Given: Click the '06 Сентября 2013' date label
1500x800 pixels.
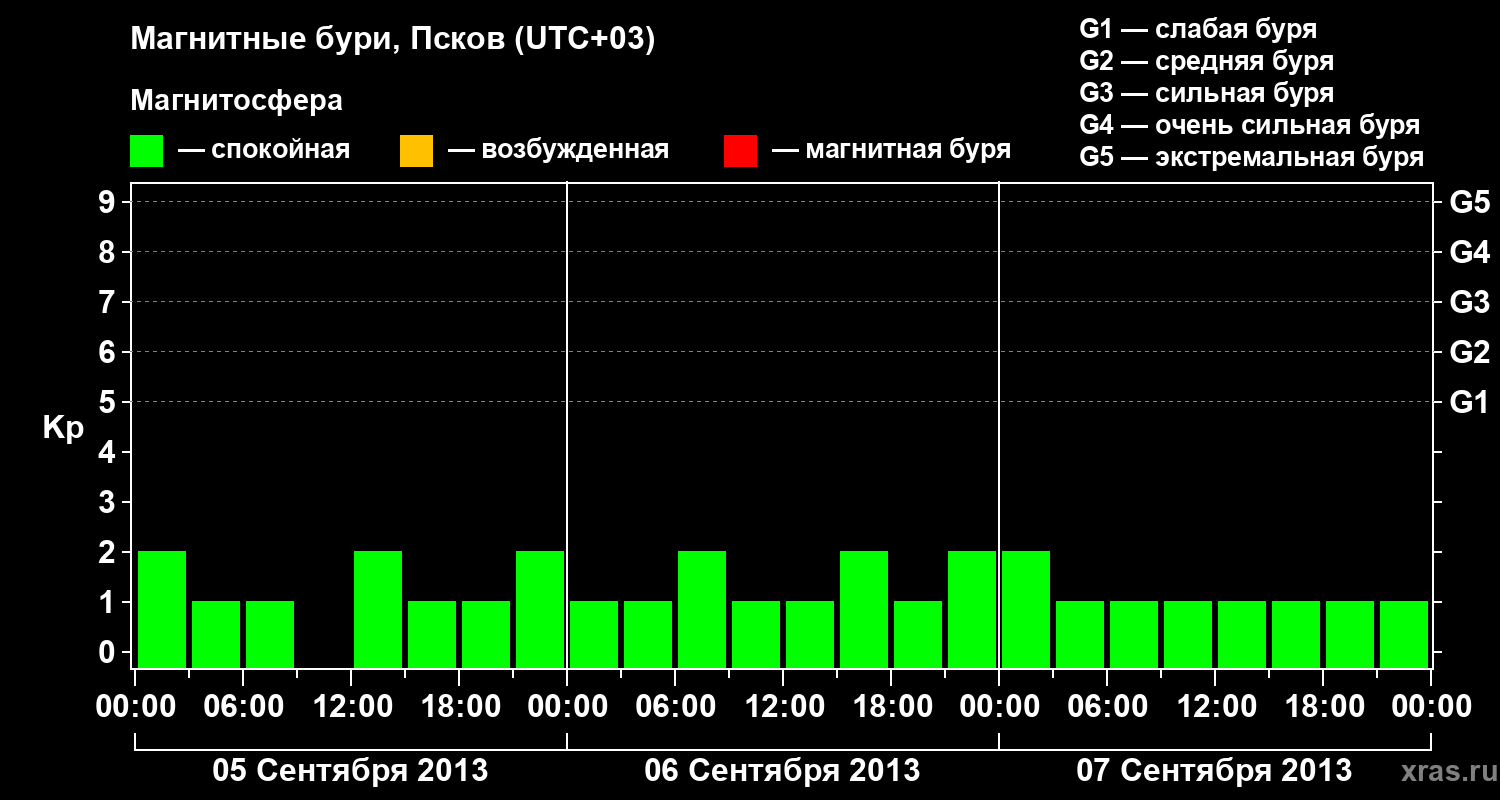Looking at the screenshot, I should click(782, 770).
